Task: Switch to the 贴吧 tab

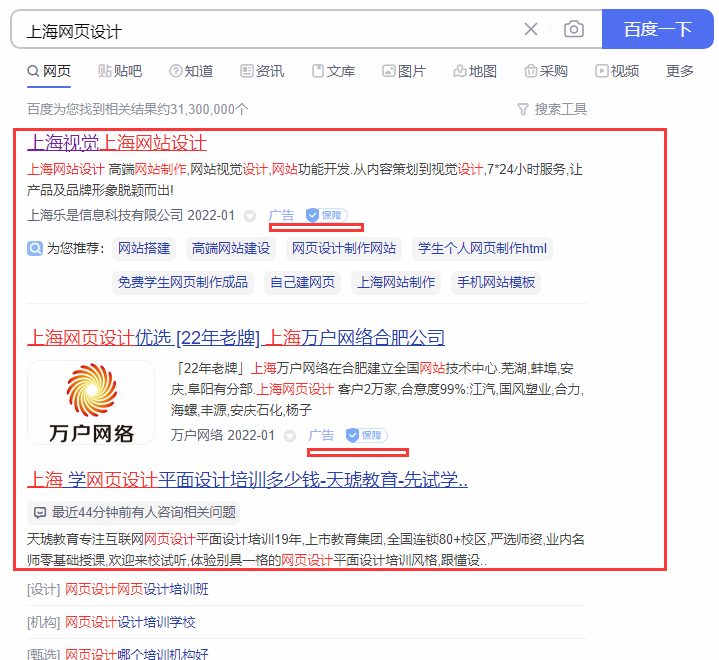Action: [120, 71]
